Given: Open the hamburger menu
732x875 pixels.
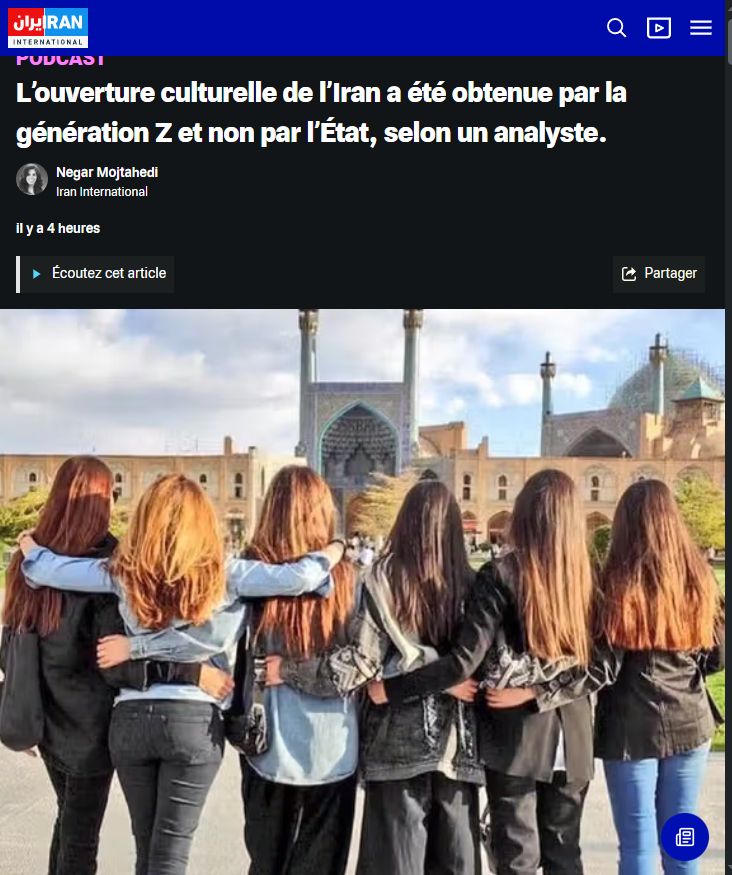Looking at the screenshot, I should 701,27.
